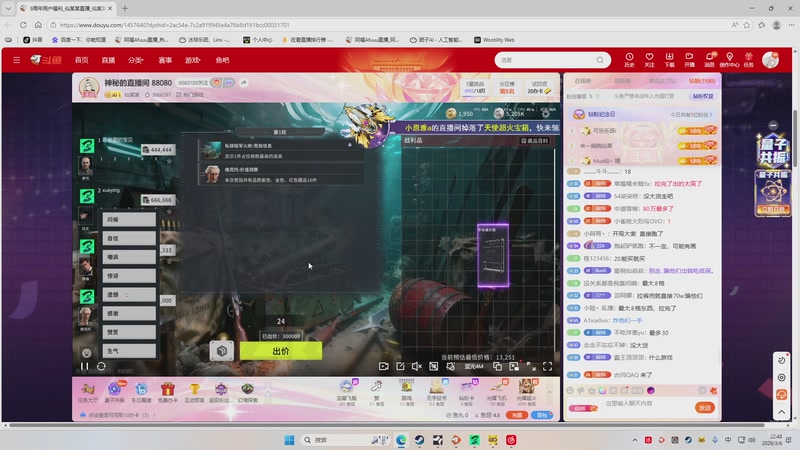This screenshot has width=800, height=450.
Task: Open the 互动预言 trophy icon
Action: pos(194,392)
